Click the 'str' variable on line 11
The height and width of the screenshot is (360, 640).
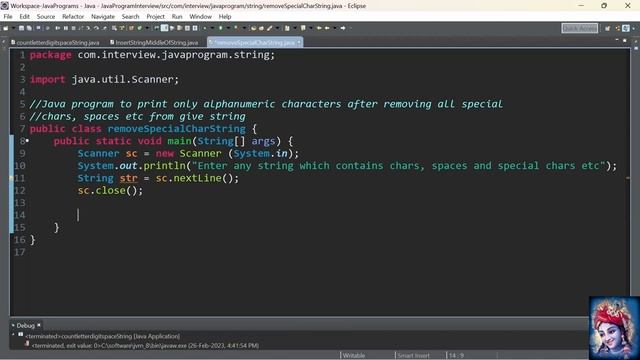click(129, 178)
